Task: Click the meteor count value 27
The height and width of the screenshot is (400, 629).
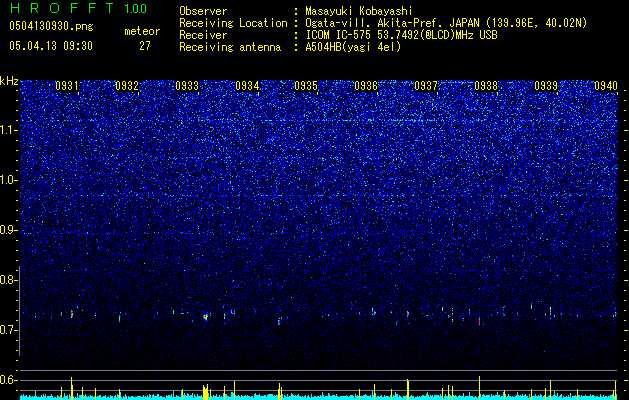Action: click(145, 46)
